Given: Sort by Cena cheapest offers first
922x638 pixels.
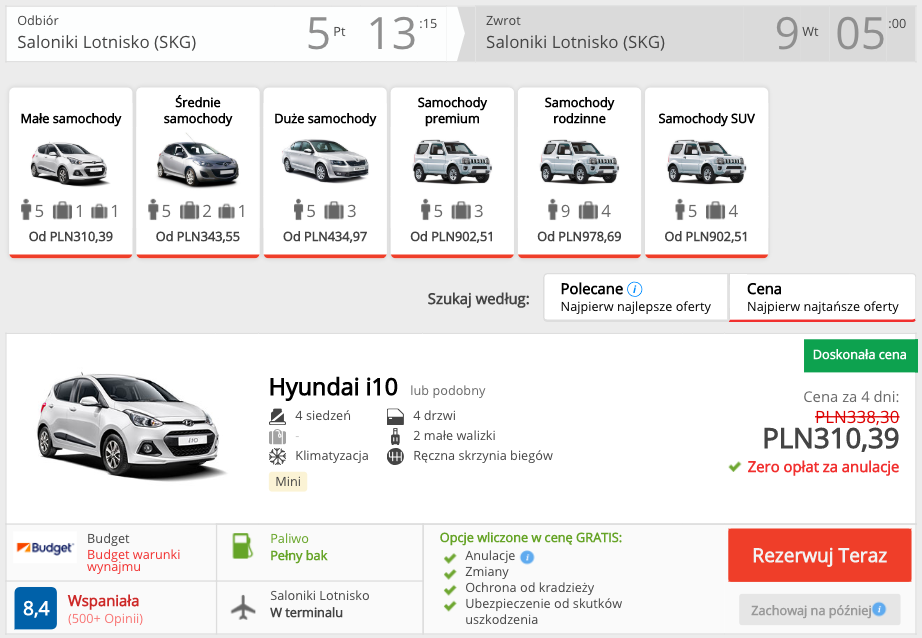Looking at the screenshot, I should tap(822, 298).
